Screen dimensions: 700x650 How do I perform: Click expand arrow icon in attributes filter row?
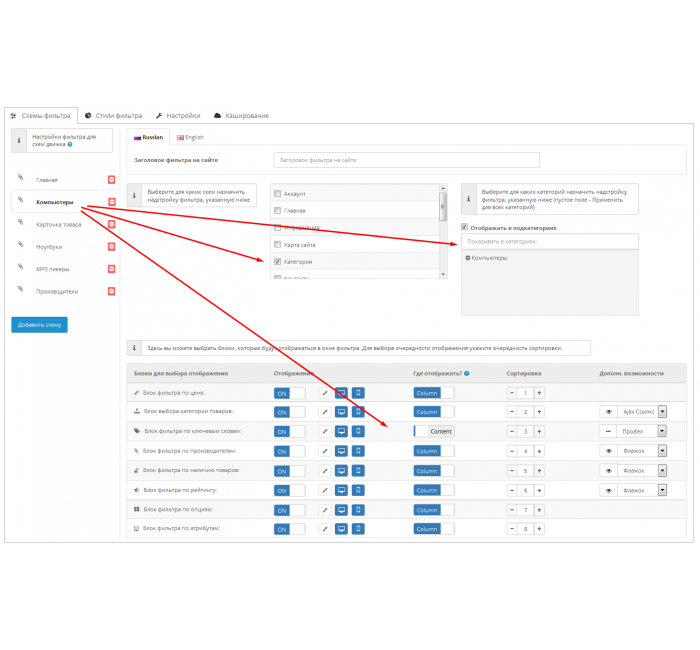click(325, 529)
